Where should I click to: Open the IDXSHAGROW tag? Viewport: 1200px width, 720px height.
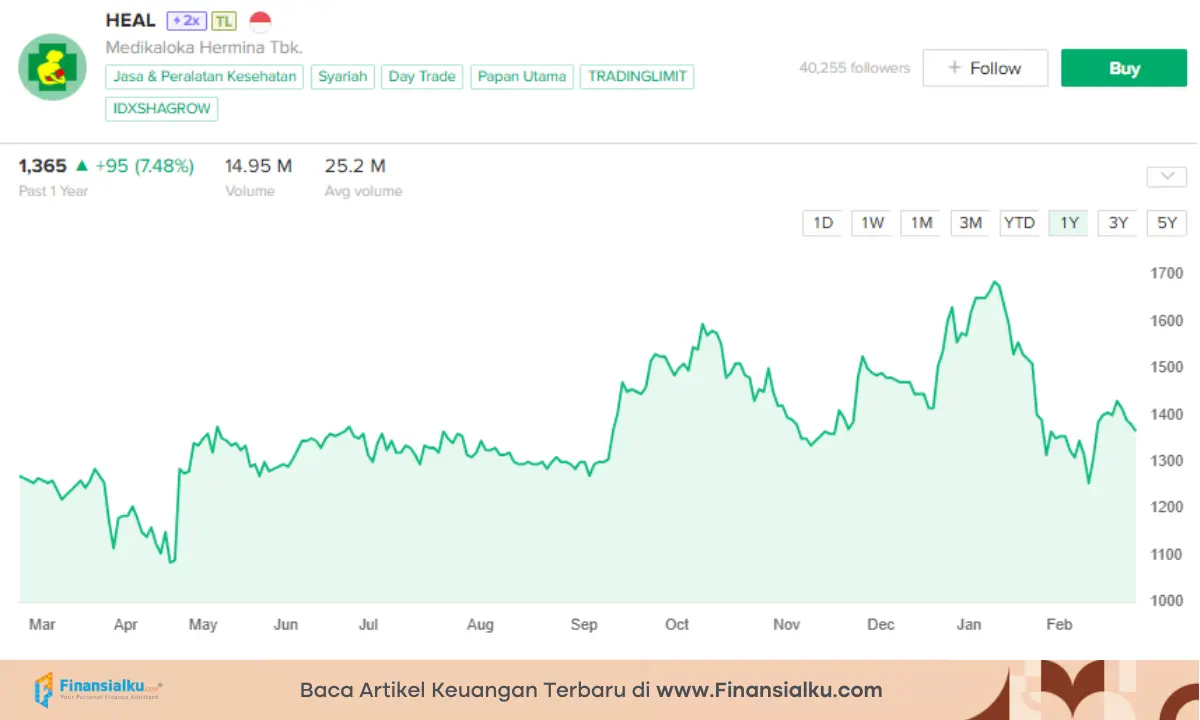(x=161, y=109)
